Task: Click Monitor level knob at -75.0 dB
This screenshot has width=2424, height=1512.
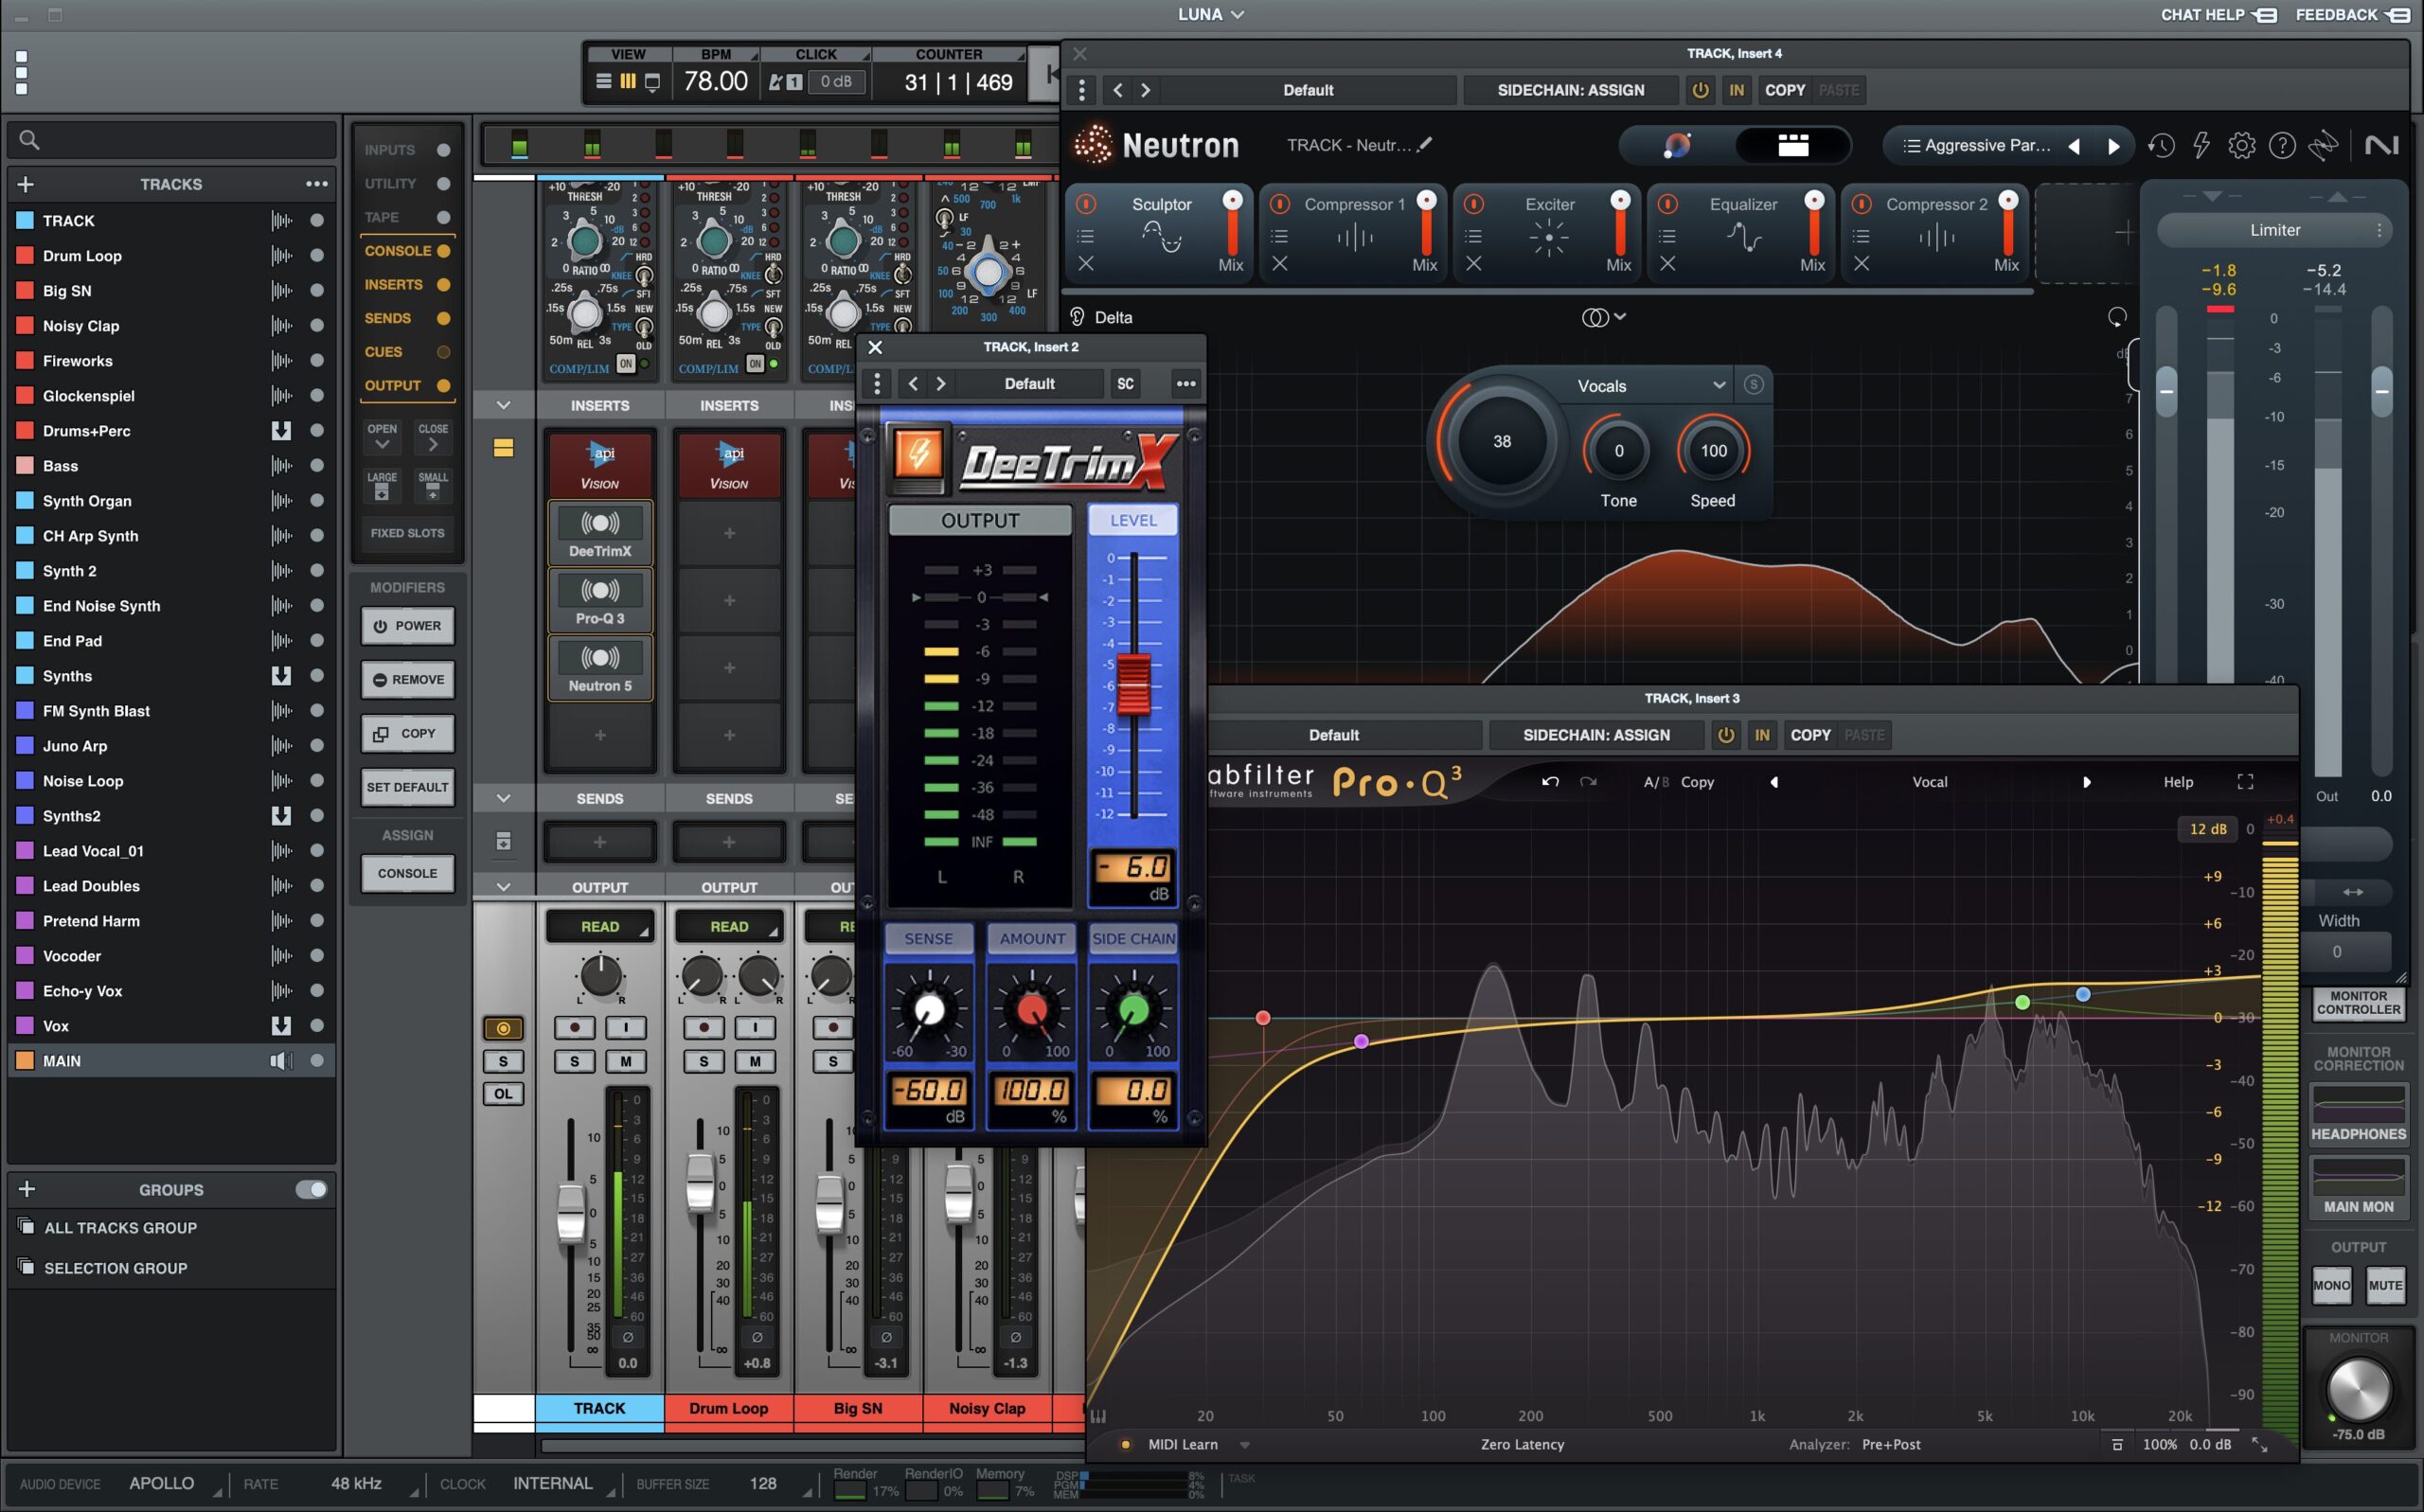Action: pos(2358,1390)
